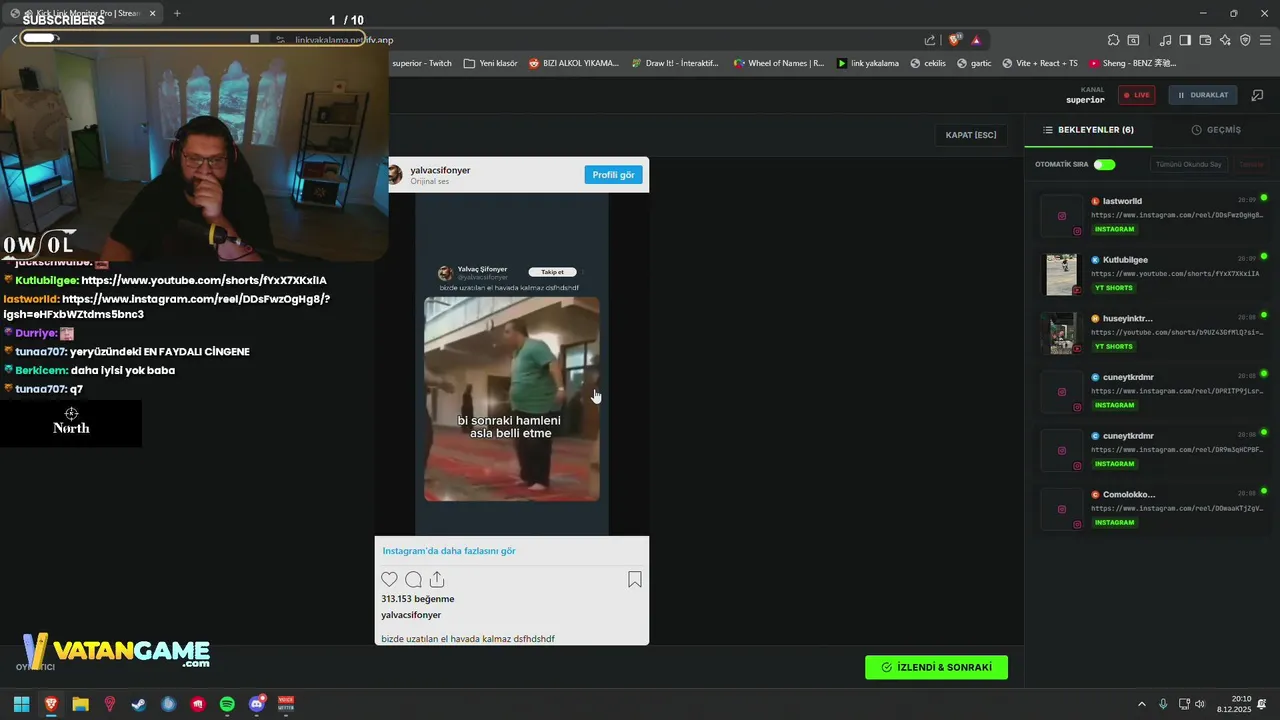Image resolution: width=1280 pixels, height=720 pixels.
Task: Click the VPN shield icon in toolbar
Action: pyautogui.click(x=1245, y=40)
